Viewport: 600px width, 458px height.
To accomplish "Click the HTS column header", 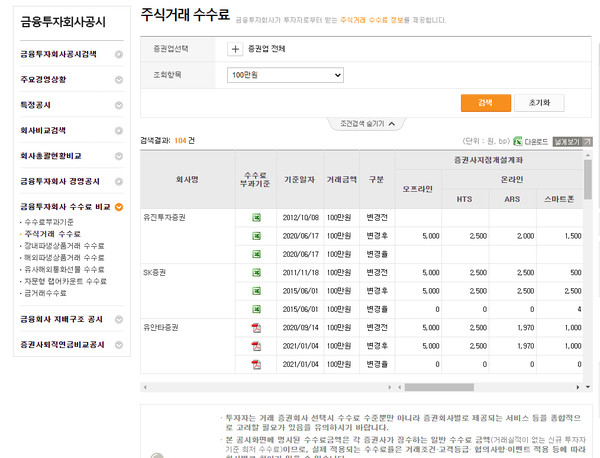I will [x=465, y=199].
